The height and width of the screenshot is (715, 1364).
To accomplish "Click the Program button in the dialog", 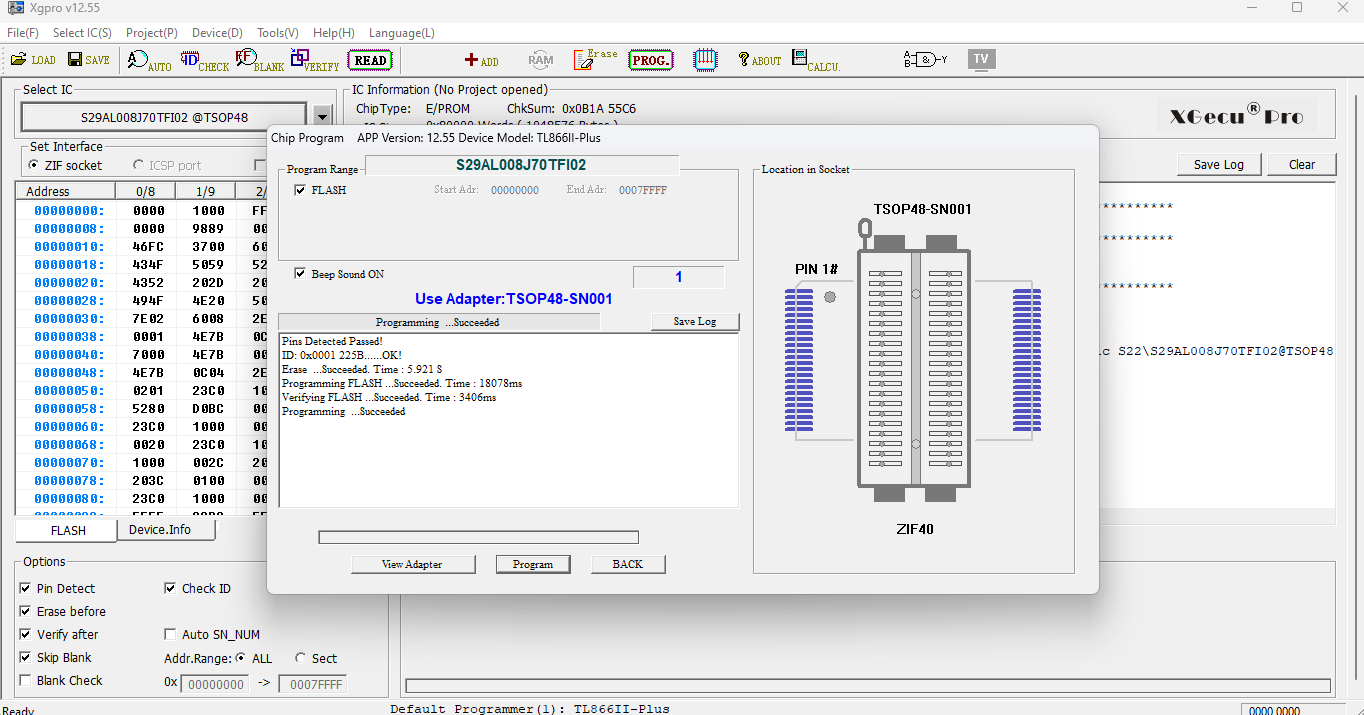I will click(533, 564).
